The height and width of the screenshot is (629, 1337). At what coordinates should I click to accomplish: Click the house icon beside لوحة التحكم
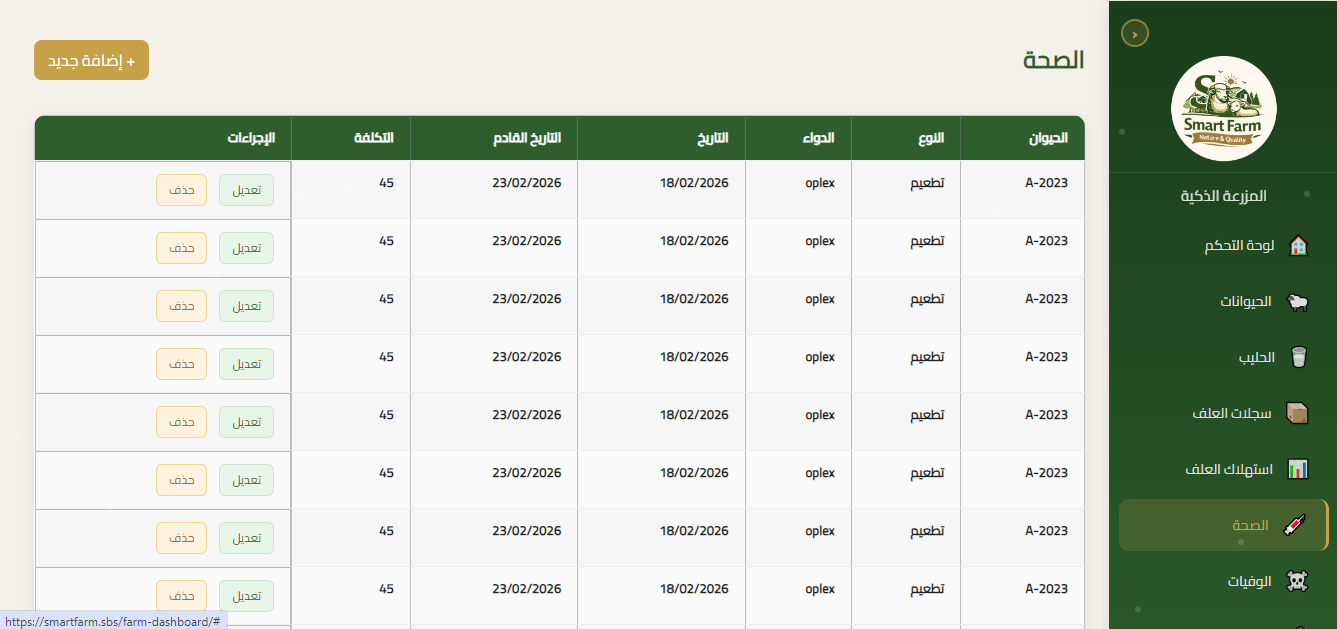pyautogui.click(x=1298, y=246)
